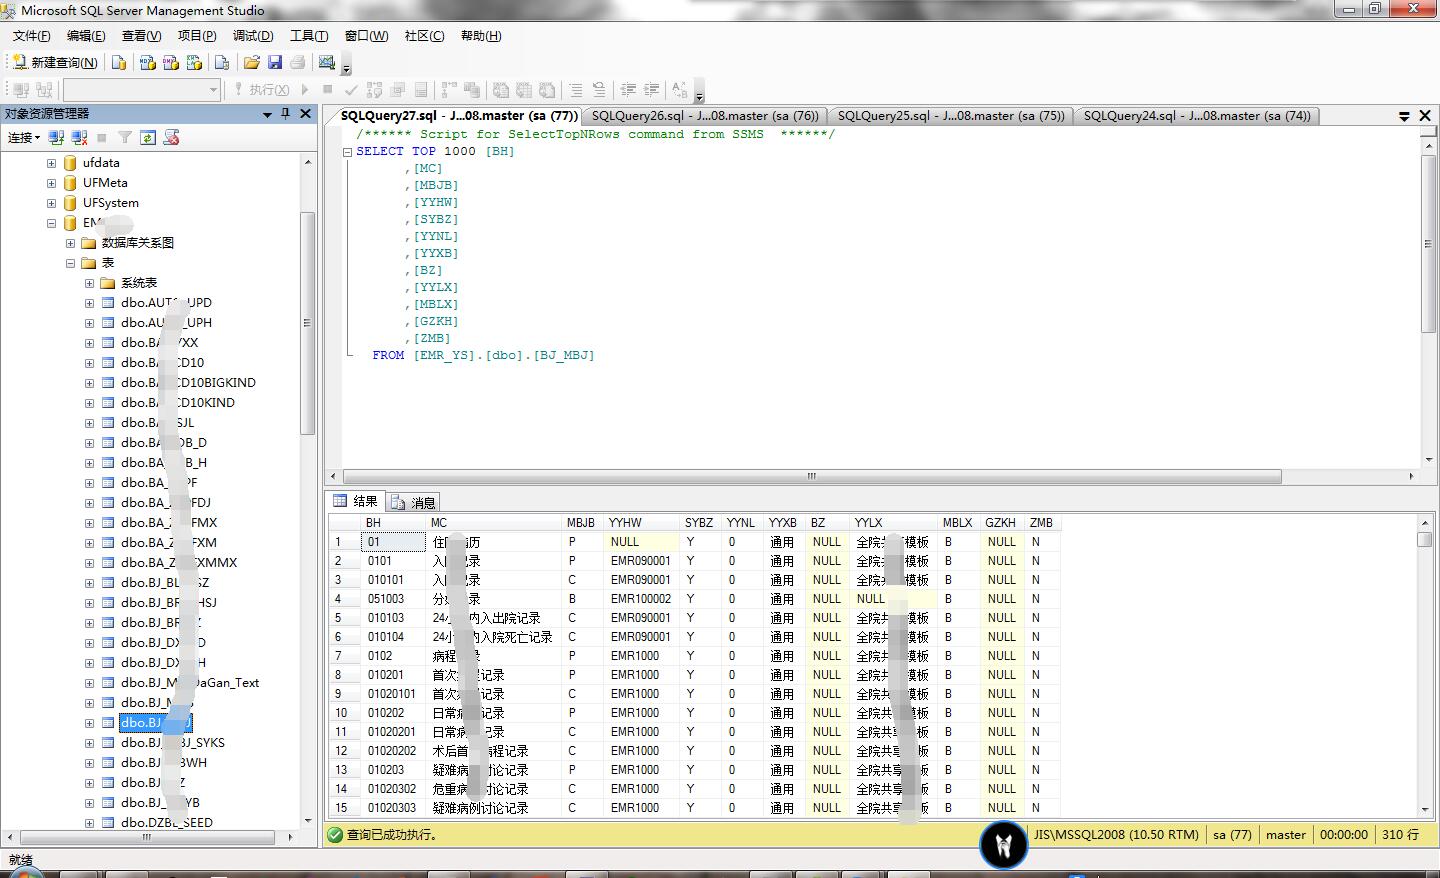Image resolution: width=1440 pixels, height=878 pixels.
Task: Click the Cancel Executing Query stop icon
Action: (x=327, y=89)
